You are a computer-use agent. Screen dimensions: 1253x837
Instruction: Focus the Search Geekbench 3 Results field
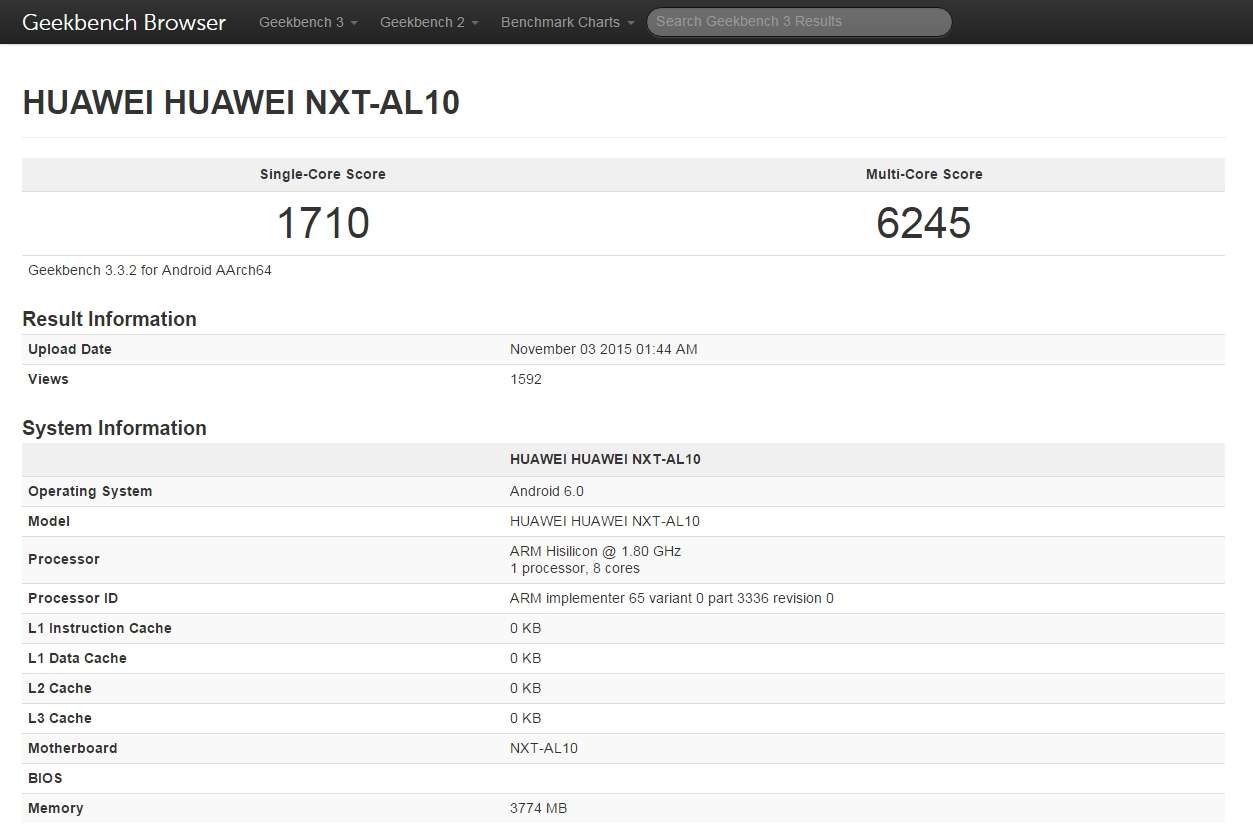click(799, 22)
